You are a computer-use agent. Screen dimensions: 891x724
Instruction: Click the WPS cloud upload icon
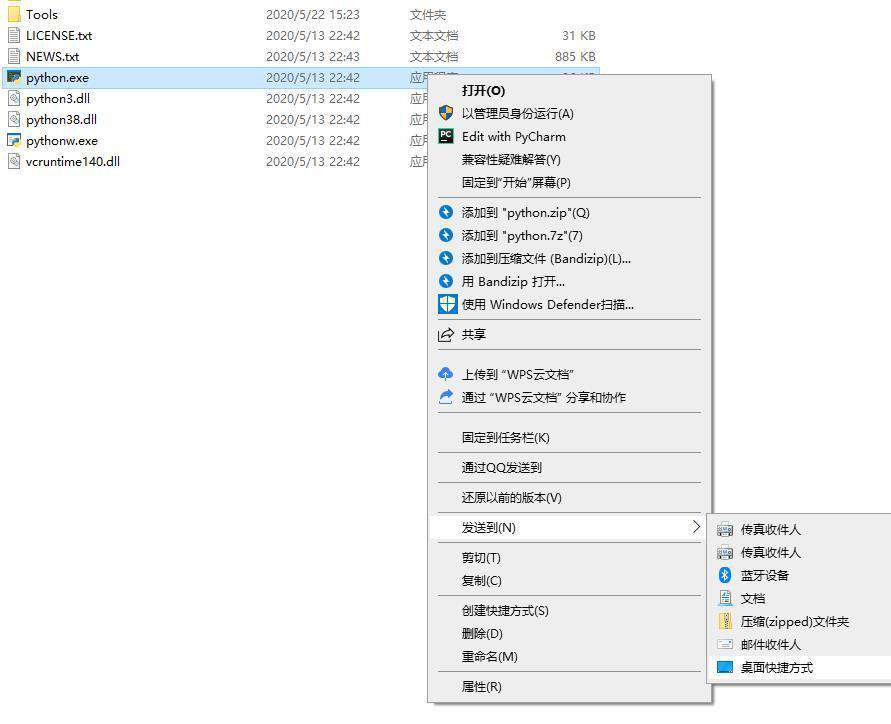[446, 374]
